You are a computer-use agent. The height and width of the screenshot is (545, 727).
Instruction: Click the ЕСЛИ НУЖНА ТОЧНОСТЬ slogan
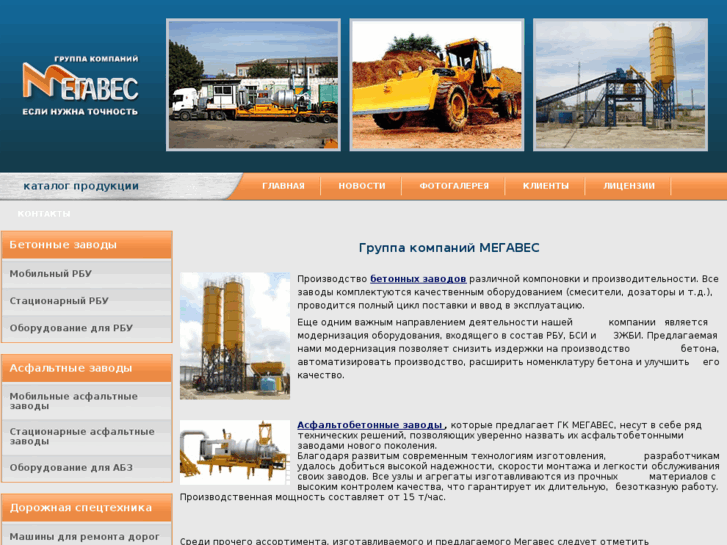click(x=80, y=112)
